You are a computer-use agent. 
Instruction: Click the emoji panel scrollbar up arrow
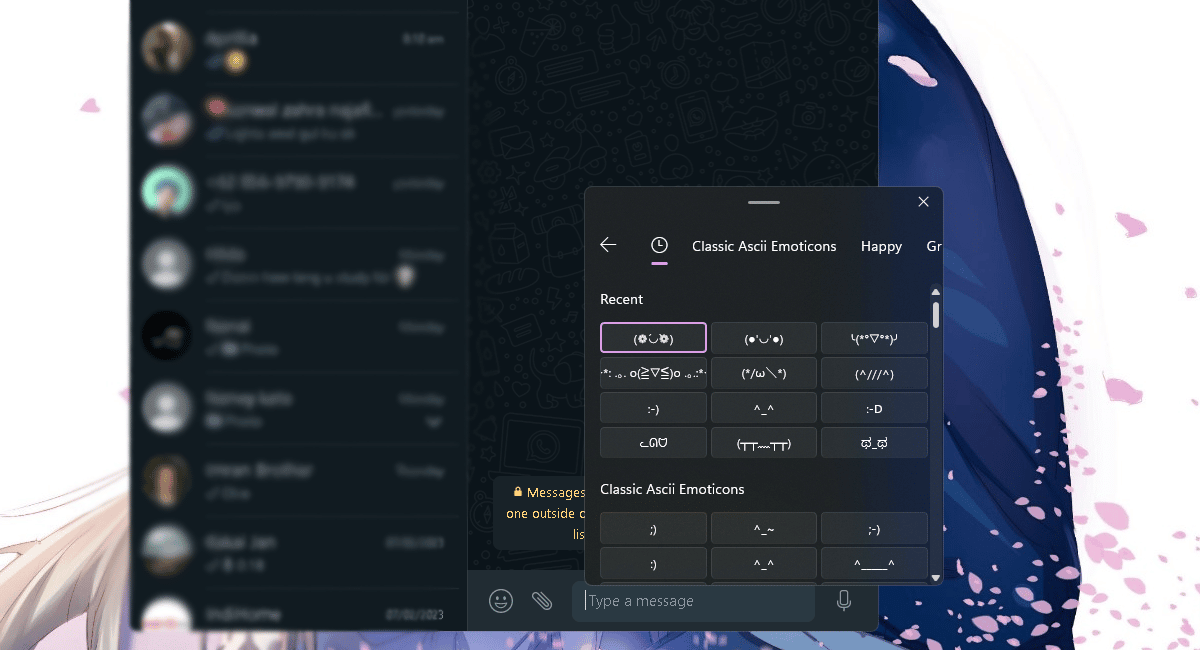(936, 292)
